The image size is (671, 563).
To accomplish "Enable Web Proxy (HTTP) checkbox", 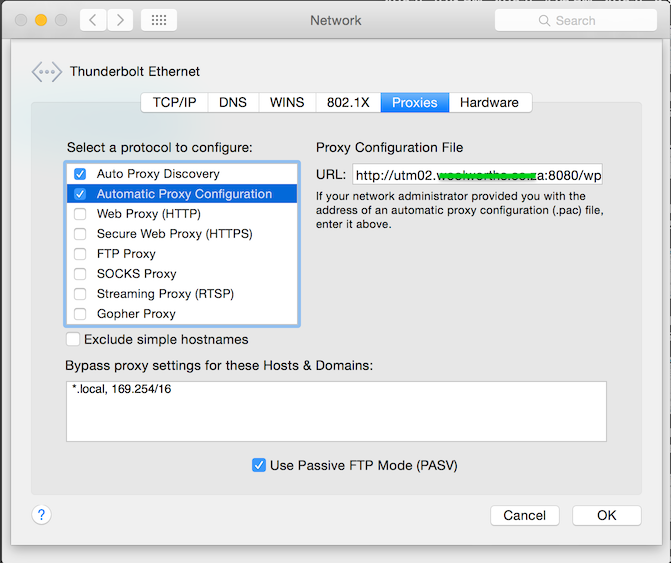I will click(x=80, y=214).
